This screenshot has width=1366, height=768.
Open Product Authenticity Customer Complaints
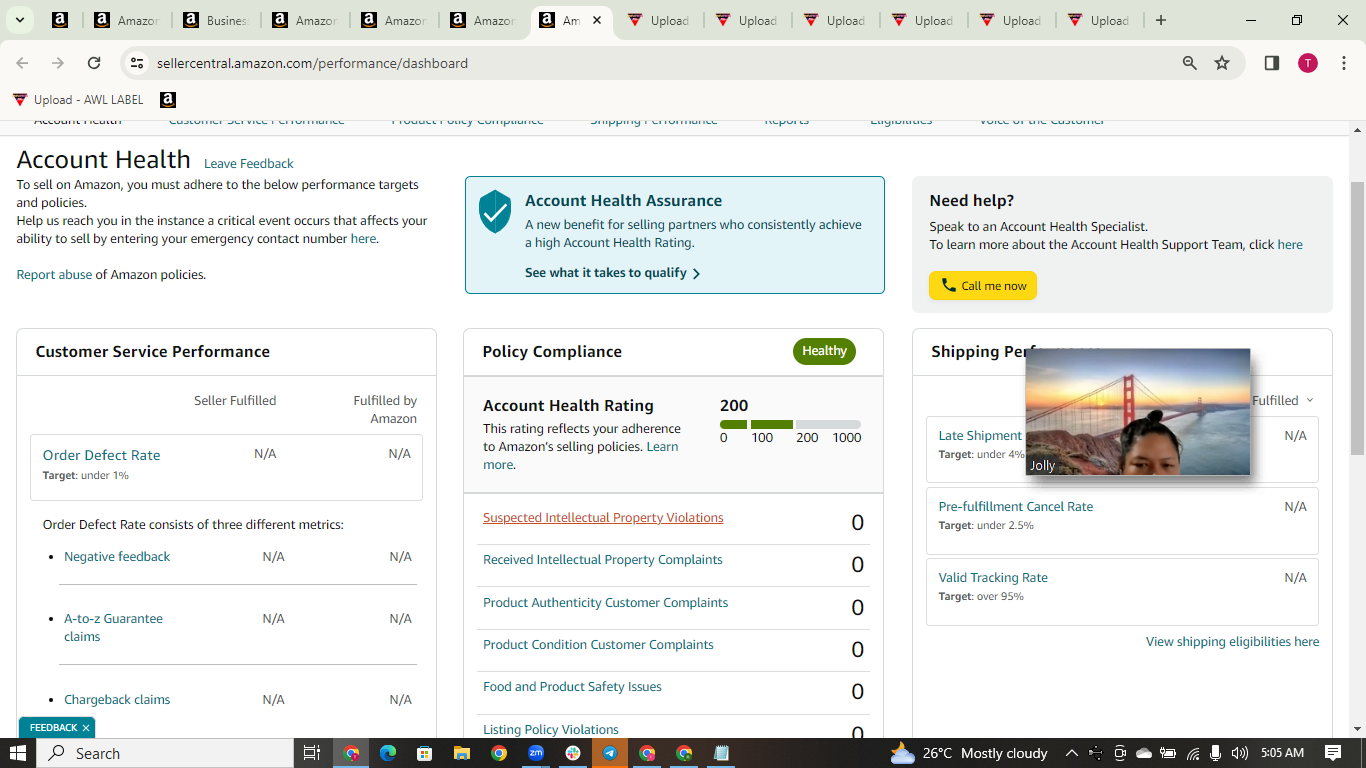(605, 603)
